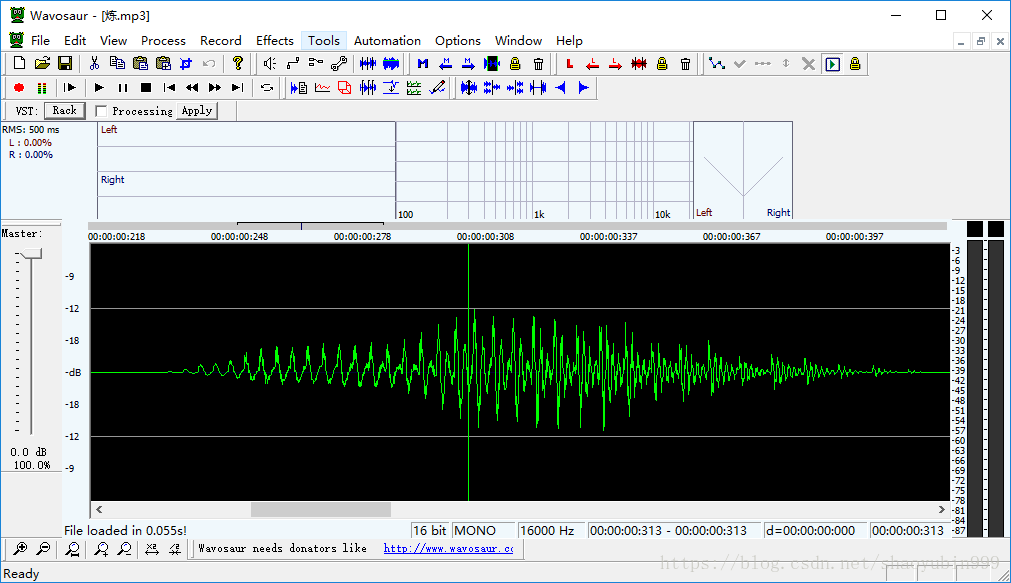Open the File menu
Image resolution: width=1011 pixels, height=583 pixels.
[x=40, y=41]
